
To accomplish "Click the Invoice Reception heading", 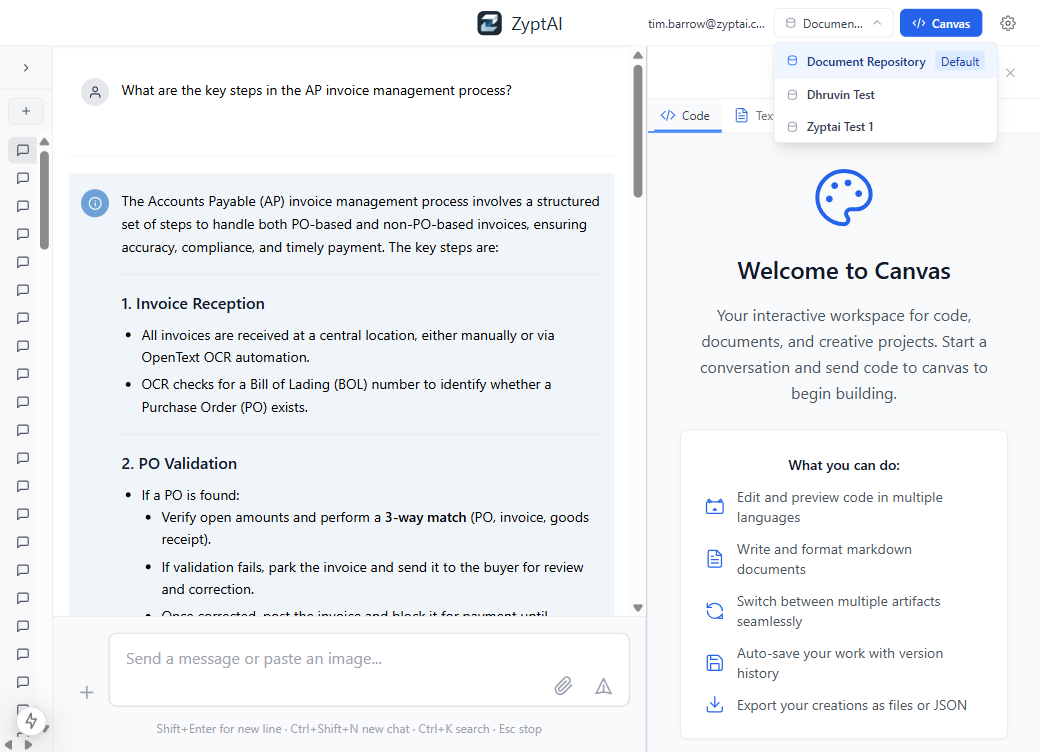I will tap(193, 304).
